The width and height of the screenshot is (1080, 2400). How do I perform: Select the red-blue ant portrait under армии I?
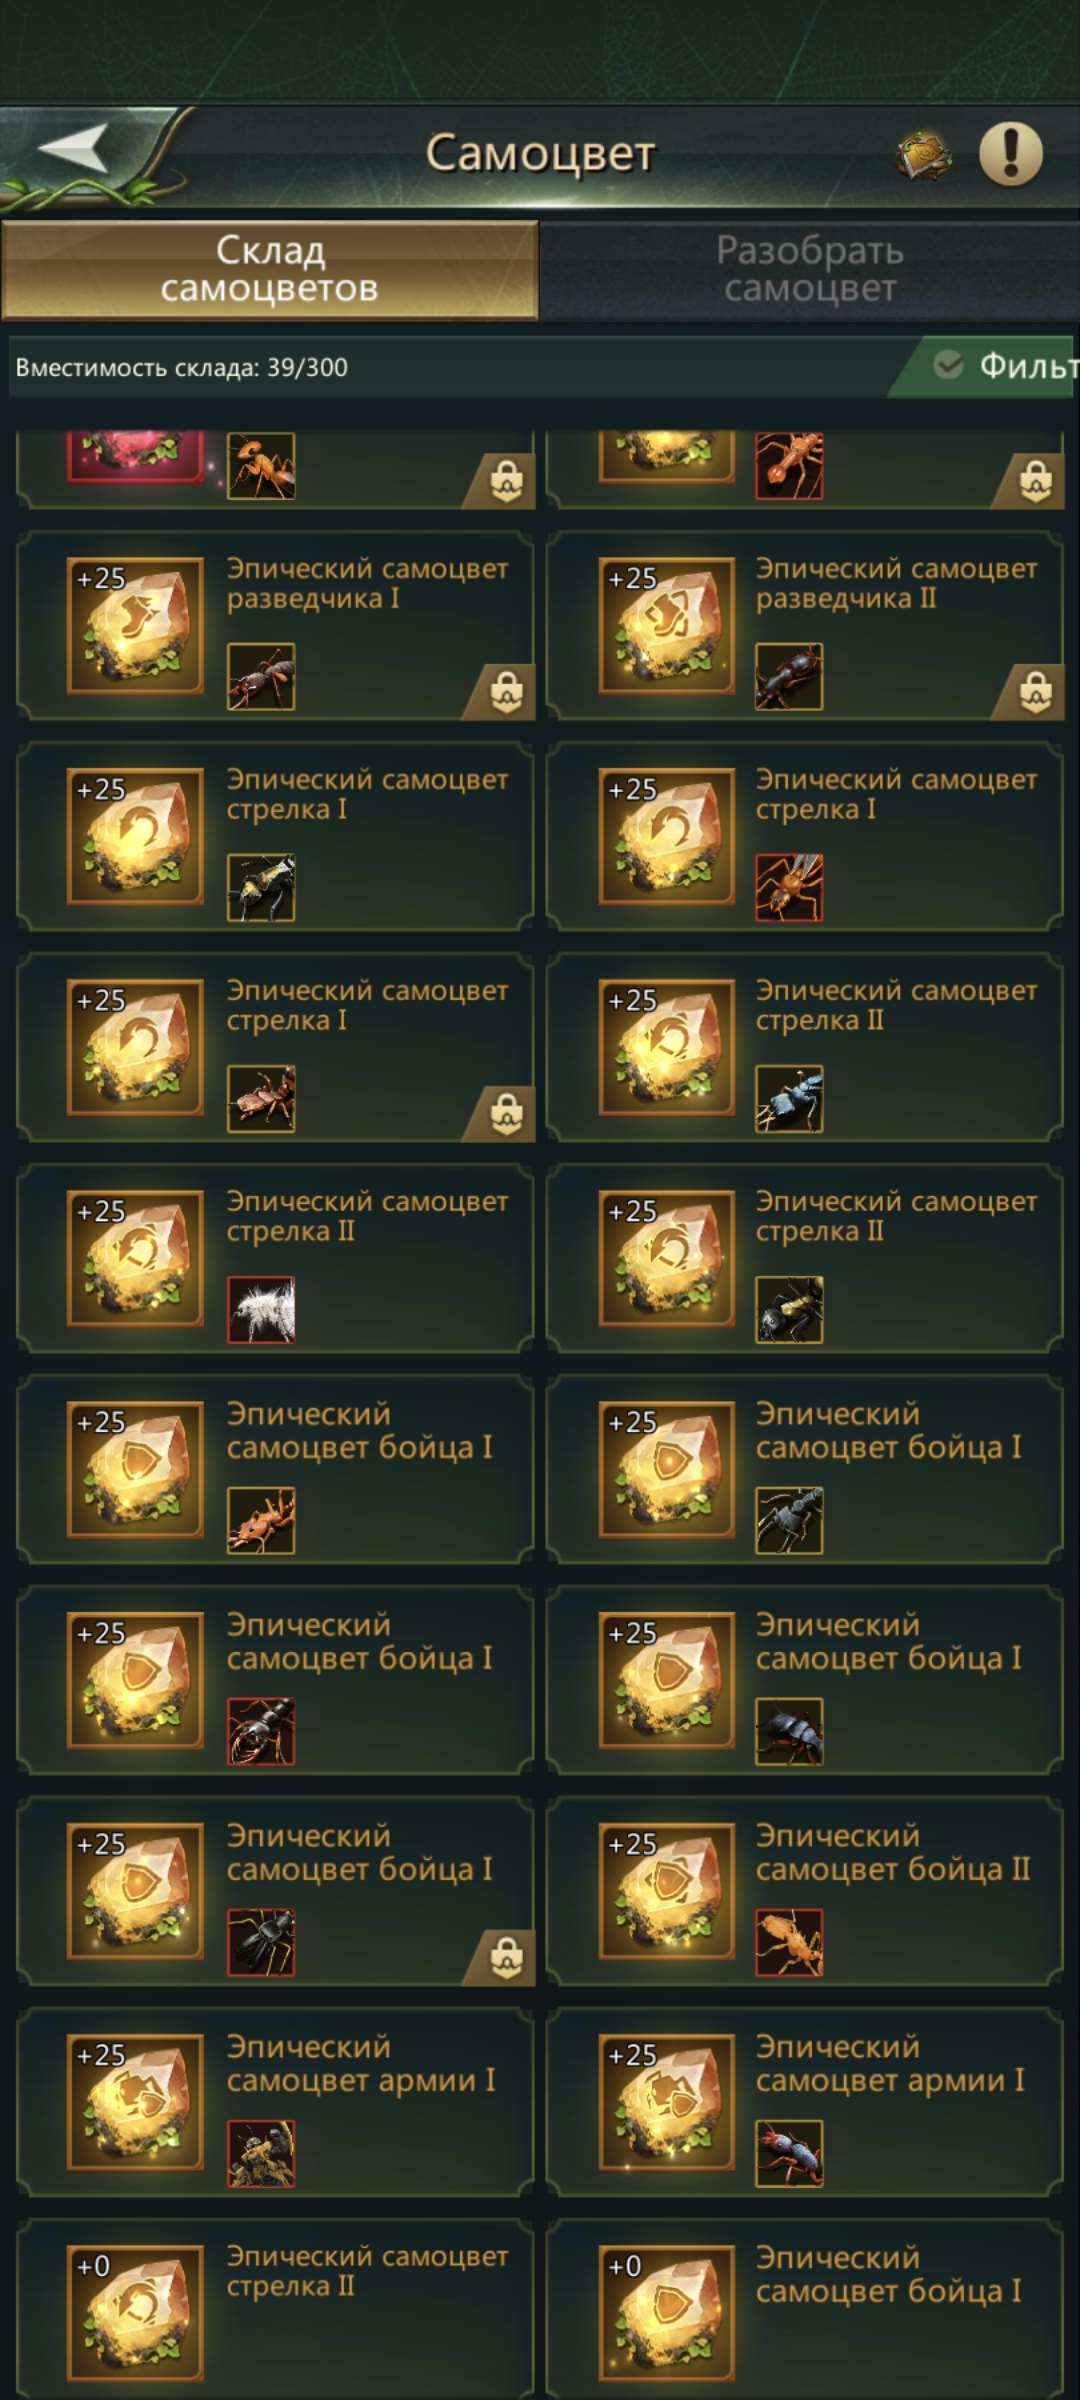click(x=789, y=2153)
